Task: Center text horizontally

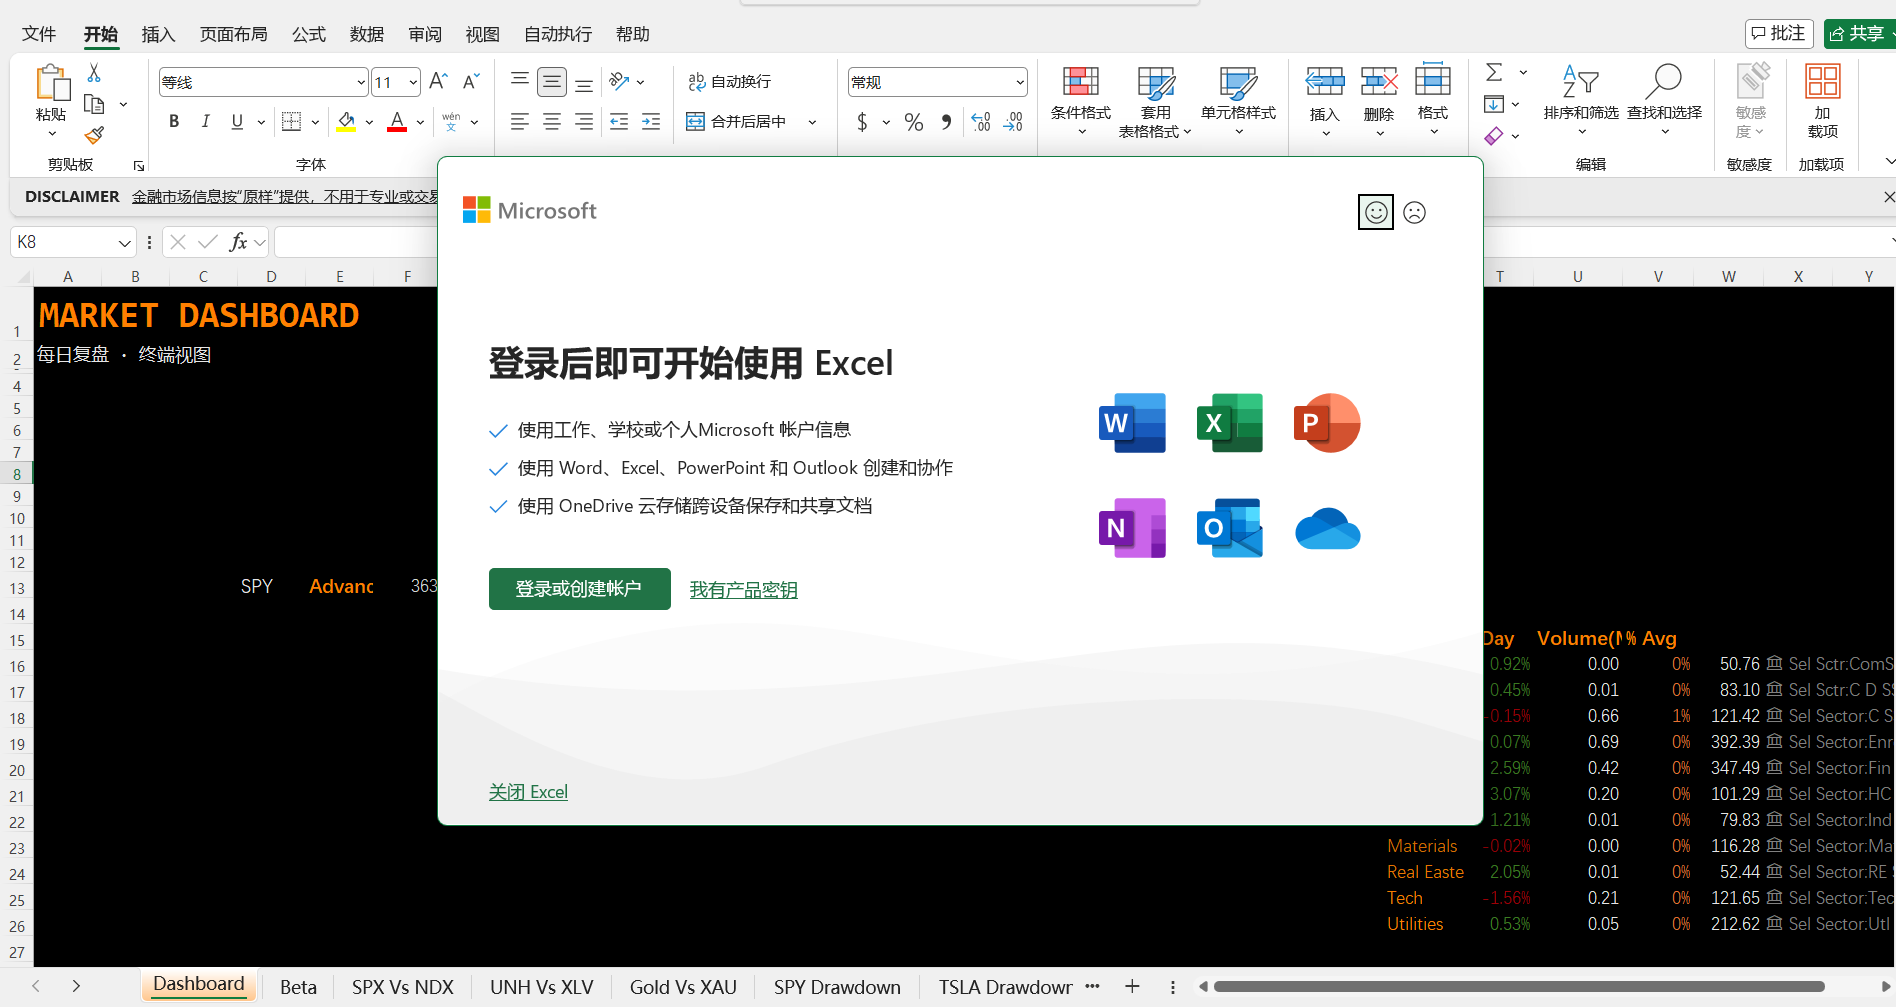Action: (x=552, y=122)
